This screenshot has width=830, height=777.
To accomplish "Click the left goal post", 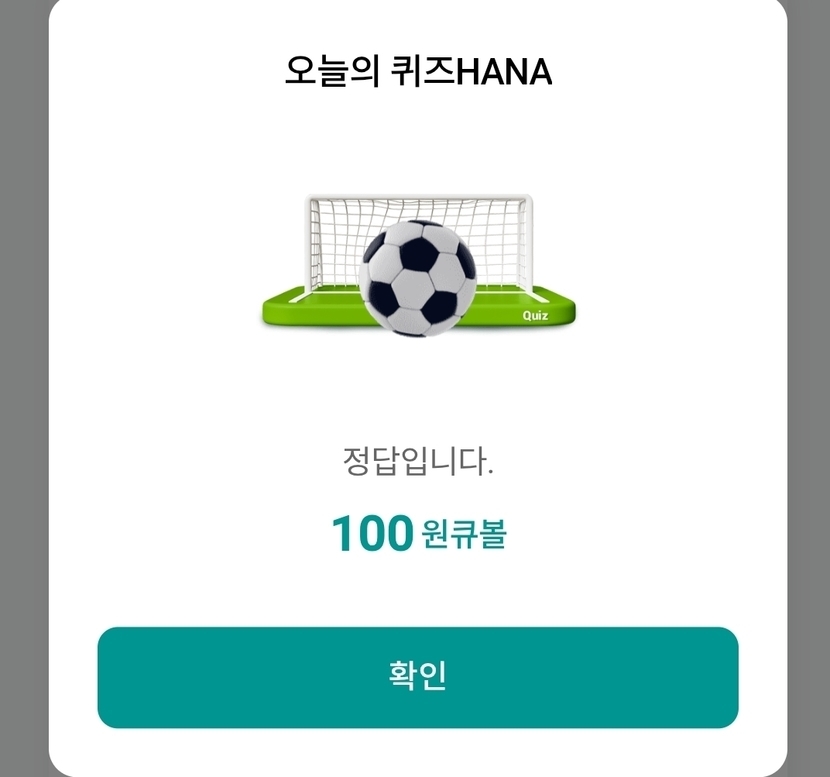I will [x=310, y=242].
